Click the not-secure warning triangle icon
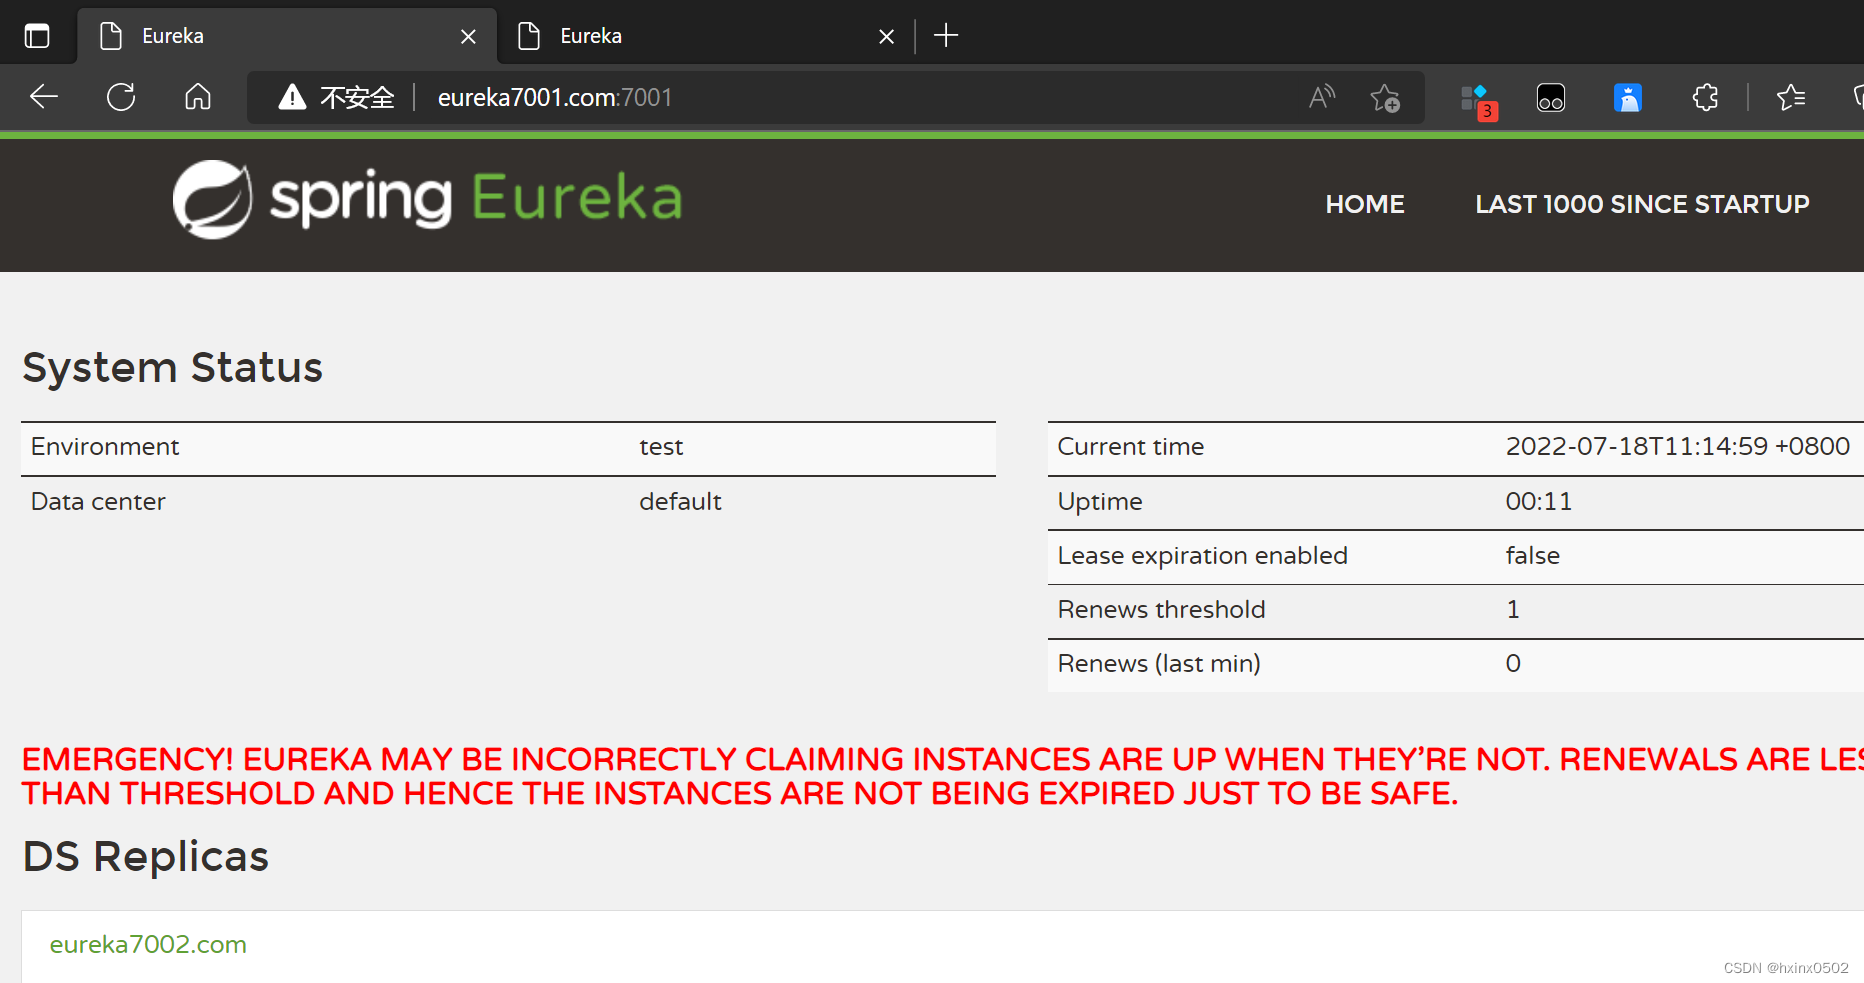Viewport: 1864px width, 983px height. [292, 97]
